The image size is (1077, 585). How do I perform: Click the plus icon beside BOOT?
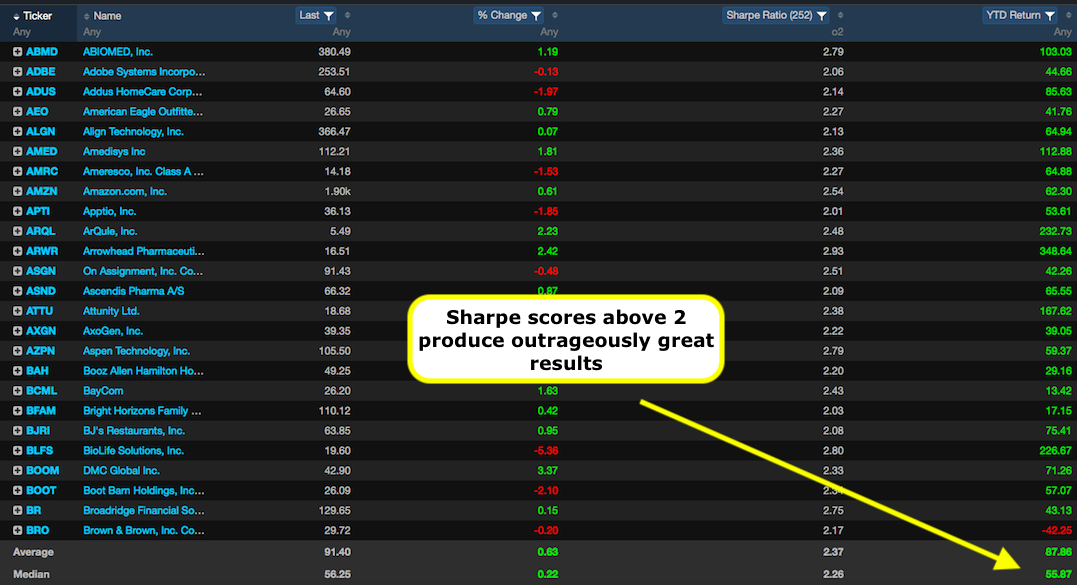click(17, 490)
